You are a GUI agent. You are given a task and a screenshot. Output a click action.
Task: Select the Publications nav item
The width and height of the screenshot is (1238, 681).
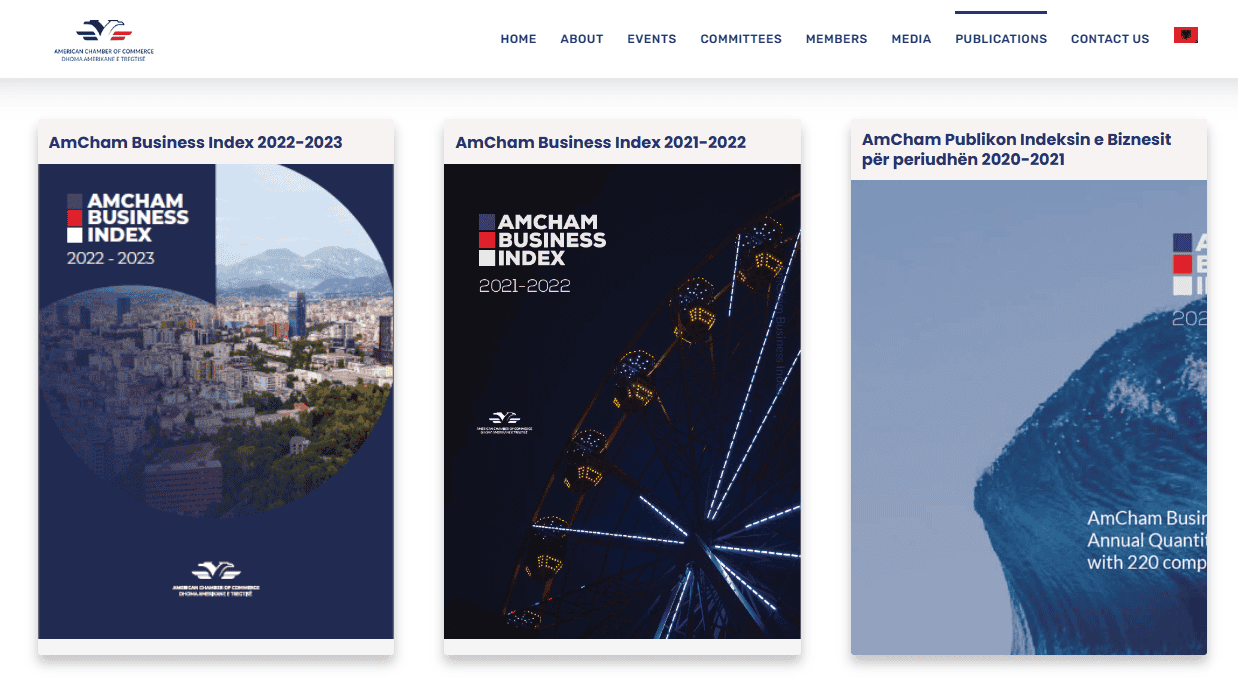click(x=1001, y=39)
